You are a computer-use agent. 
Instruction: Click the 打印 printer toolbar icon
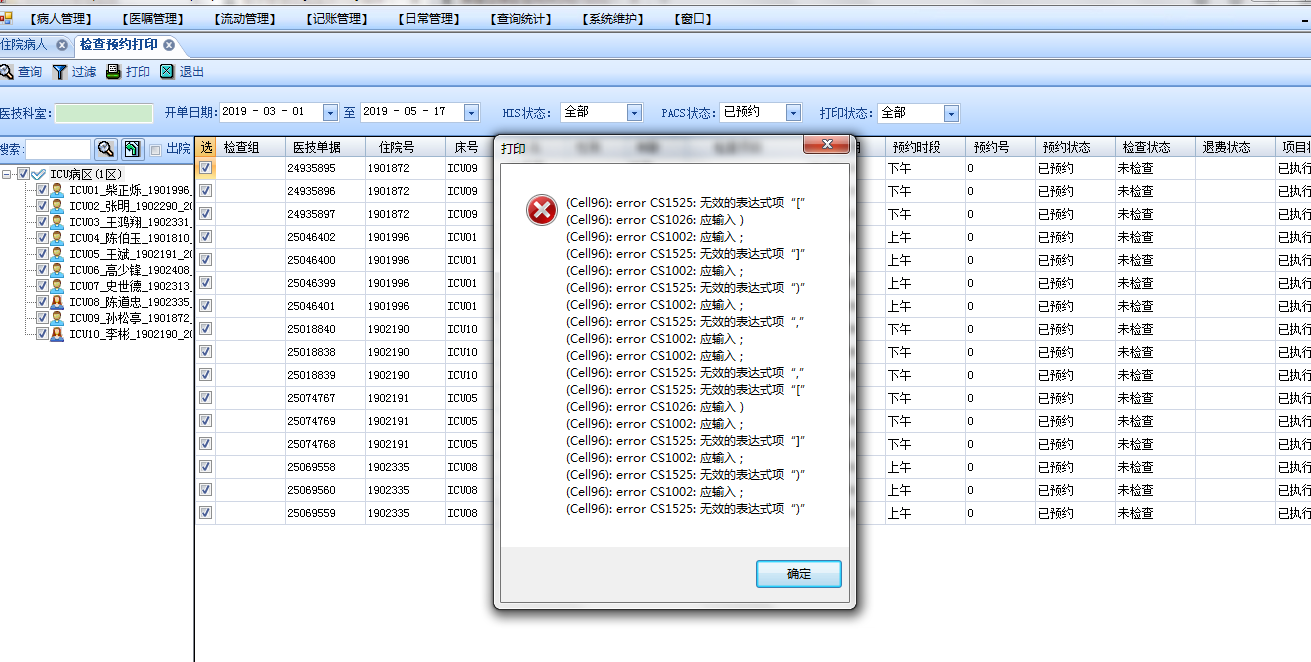pos(114,72)
